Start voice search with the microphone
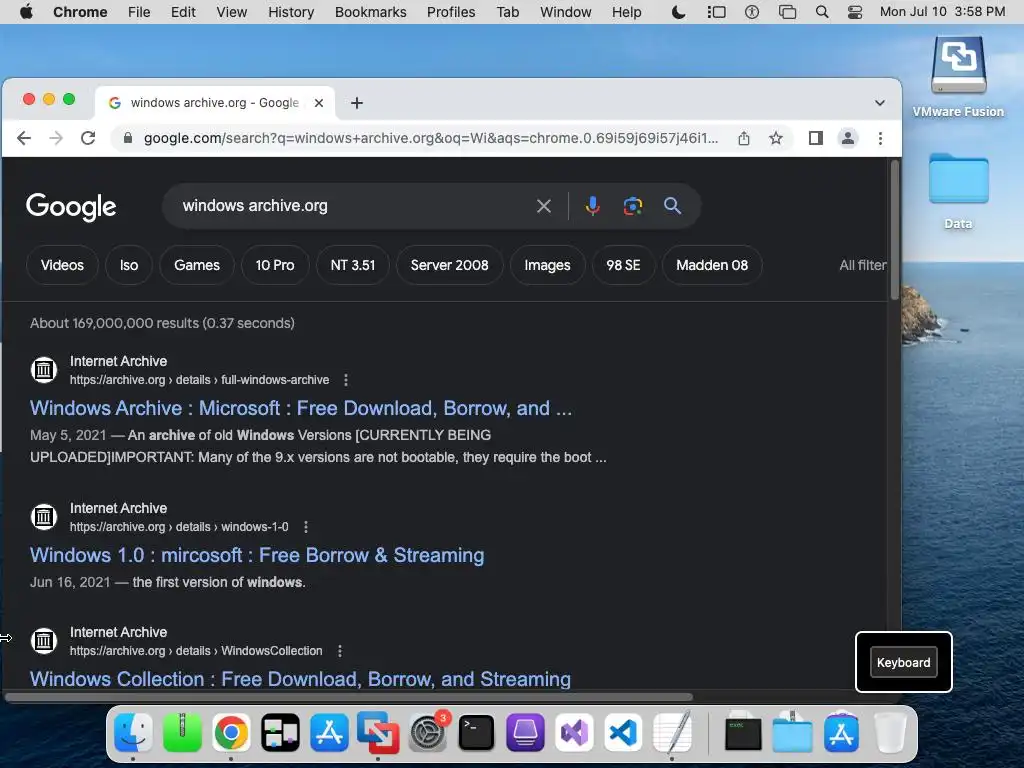Viewport: 1024px width, 768px height. click(592, 206)
